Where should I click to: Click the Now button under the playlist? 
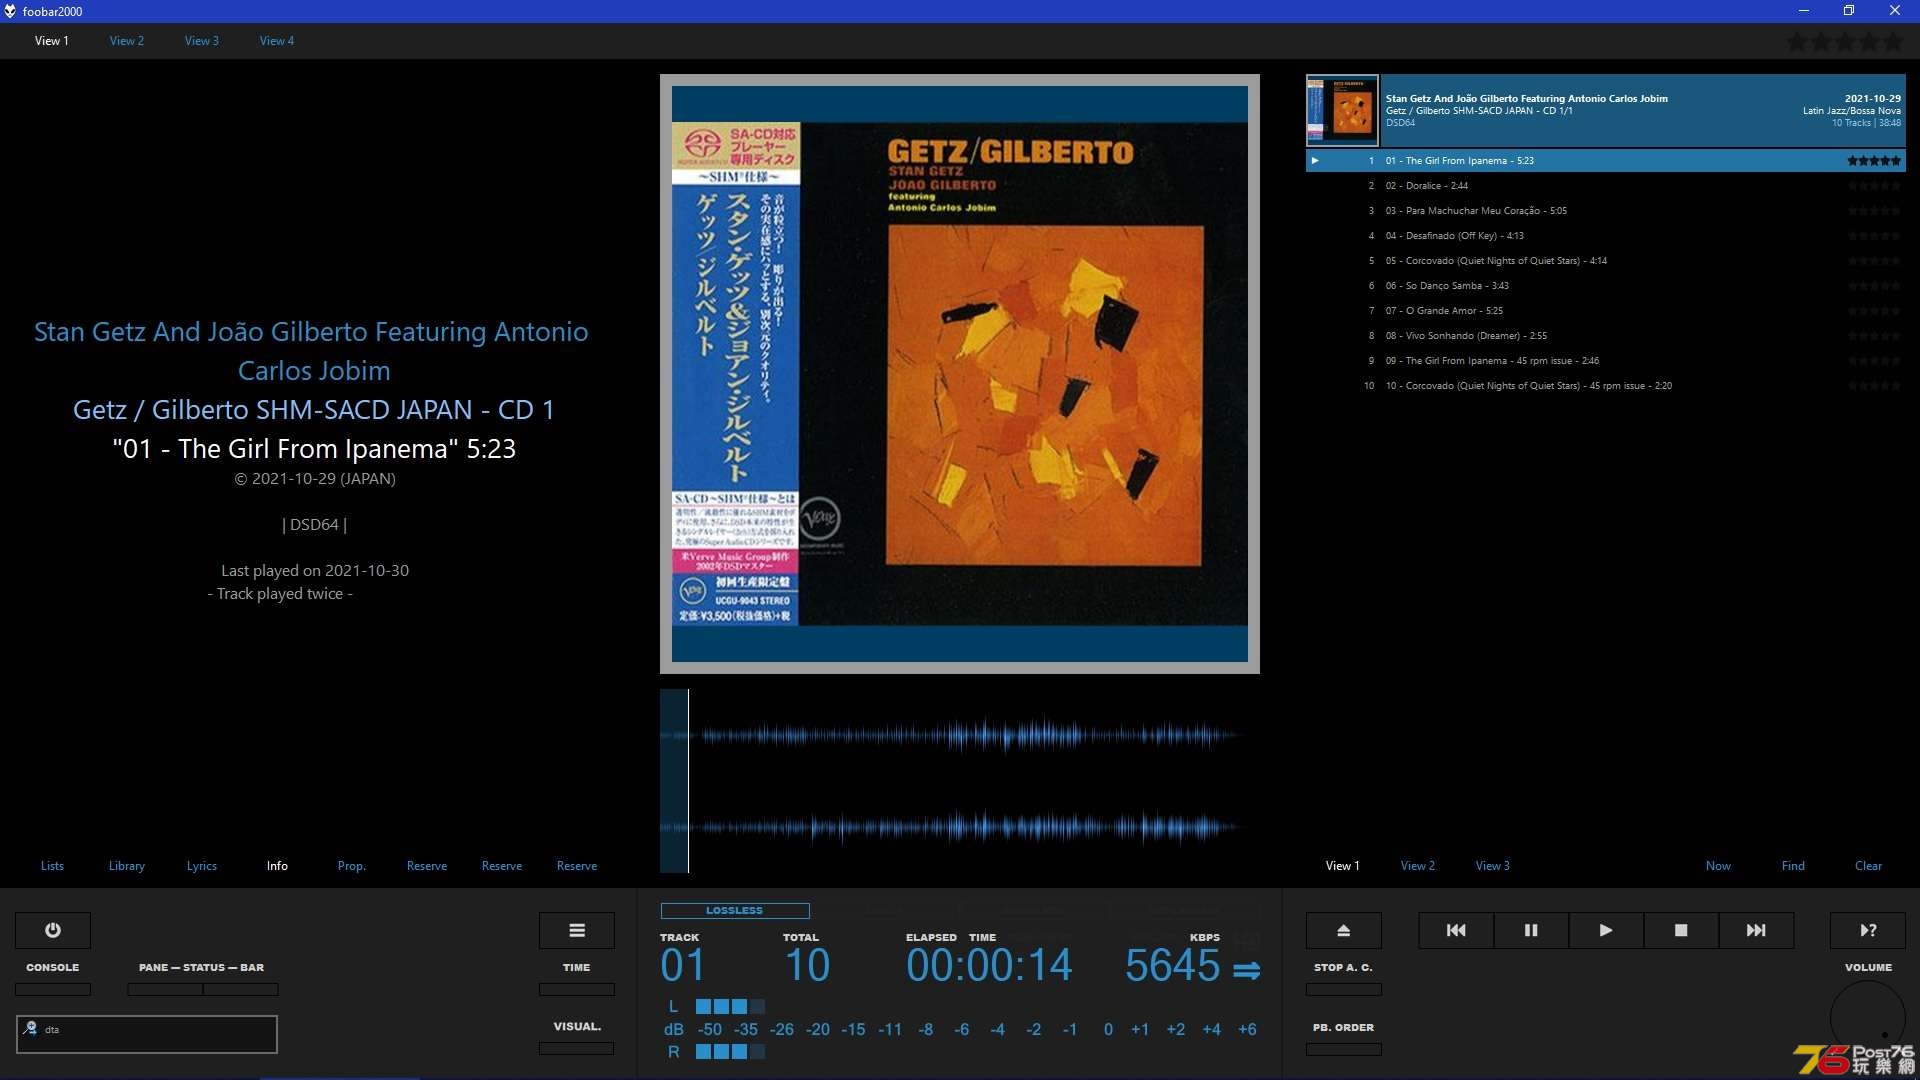click(1718, 866)
